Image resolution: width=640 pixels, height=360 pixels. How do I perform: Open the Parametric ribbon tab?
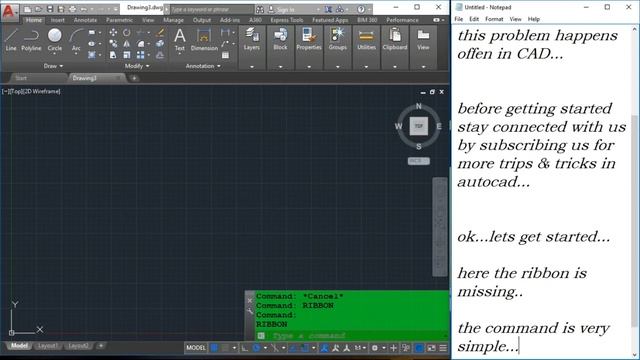119,20
